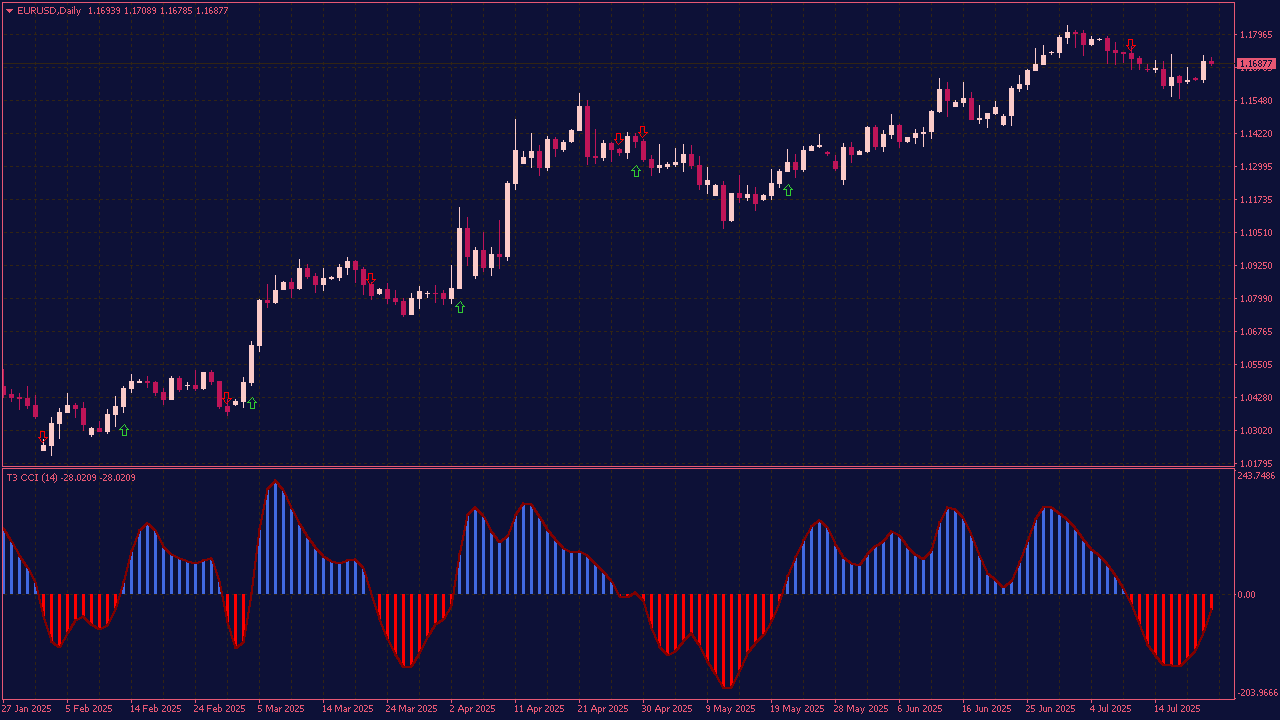Select the T3 CCI (14) indicator label
This screenshot has width=1280, height=720.
point(71,478)
